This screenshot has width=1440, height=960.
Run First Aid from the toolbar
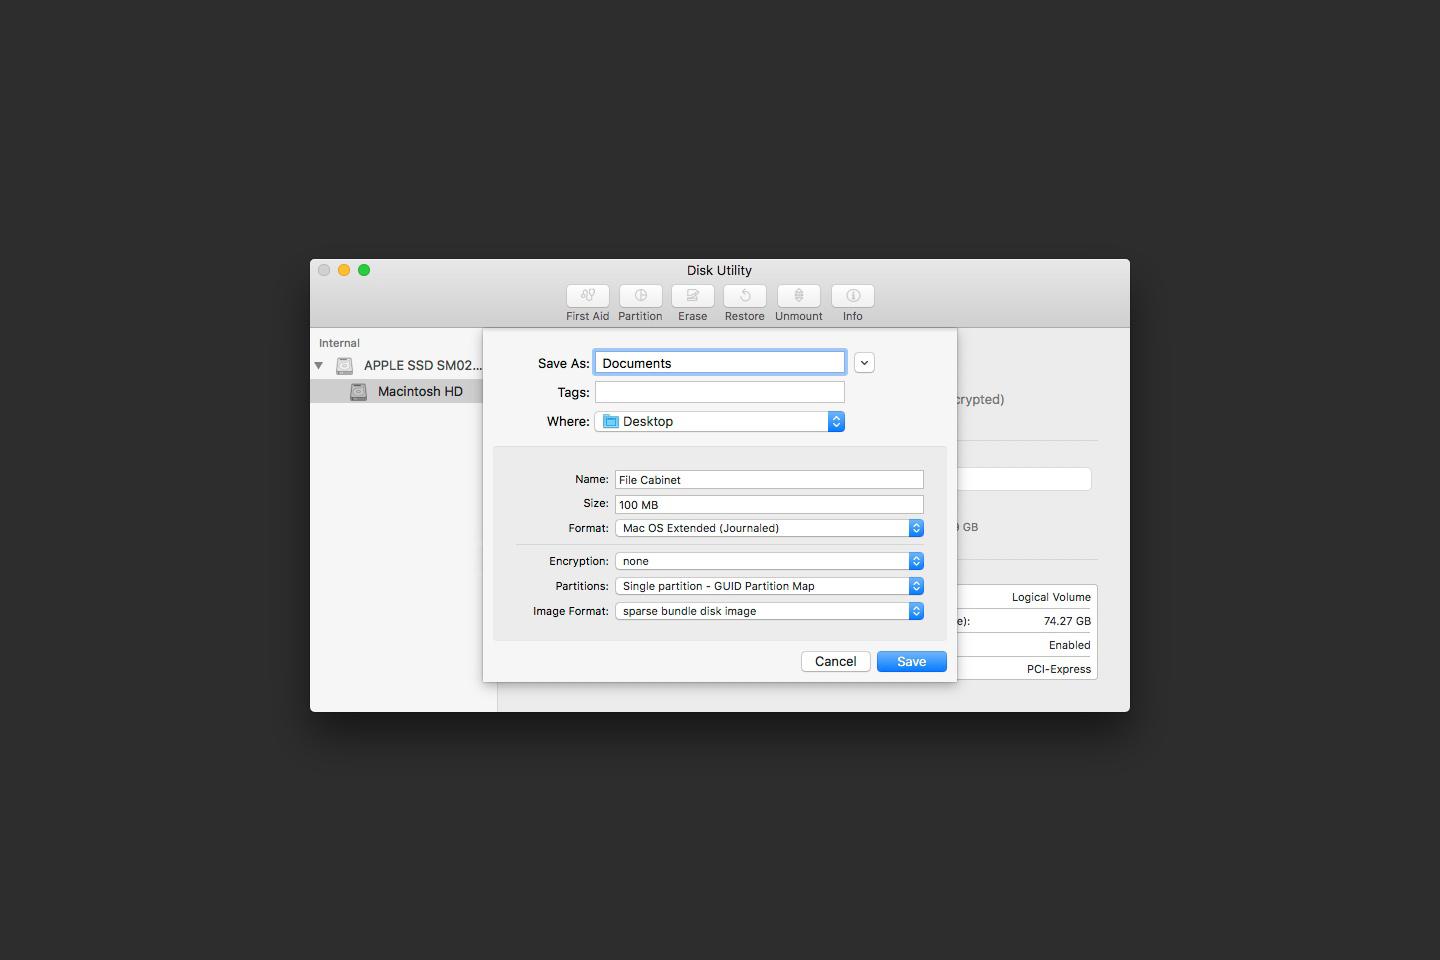tap(587, 302)
